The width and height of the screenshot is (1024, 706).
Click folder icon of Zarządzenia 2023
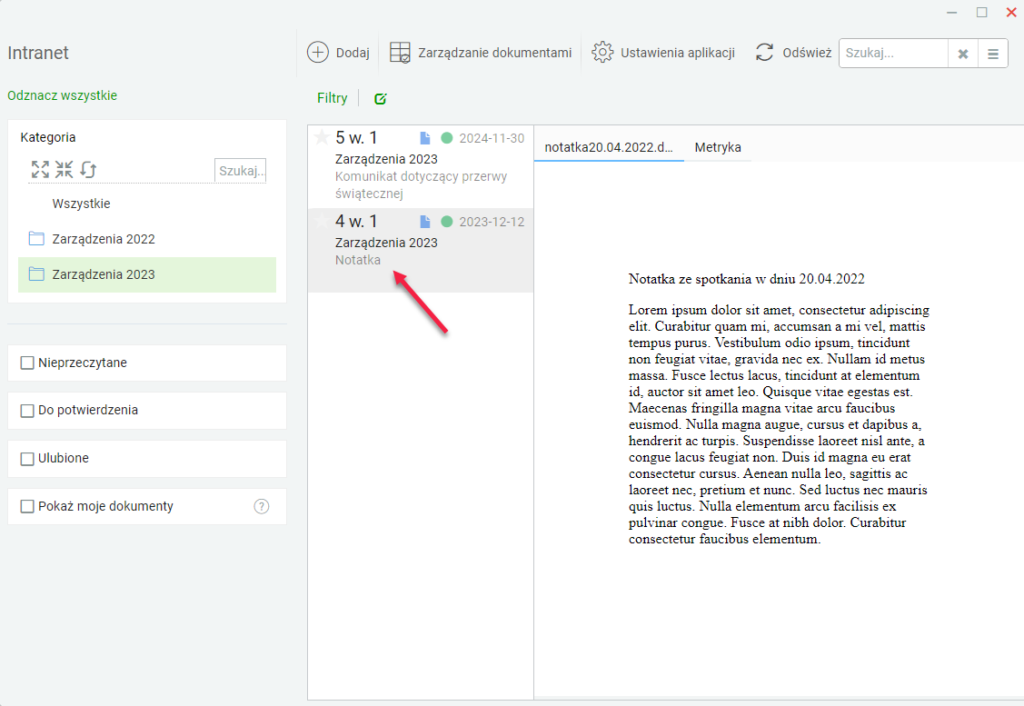pos(37,274)
